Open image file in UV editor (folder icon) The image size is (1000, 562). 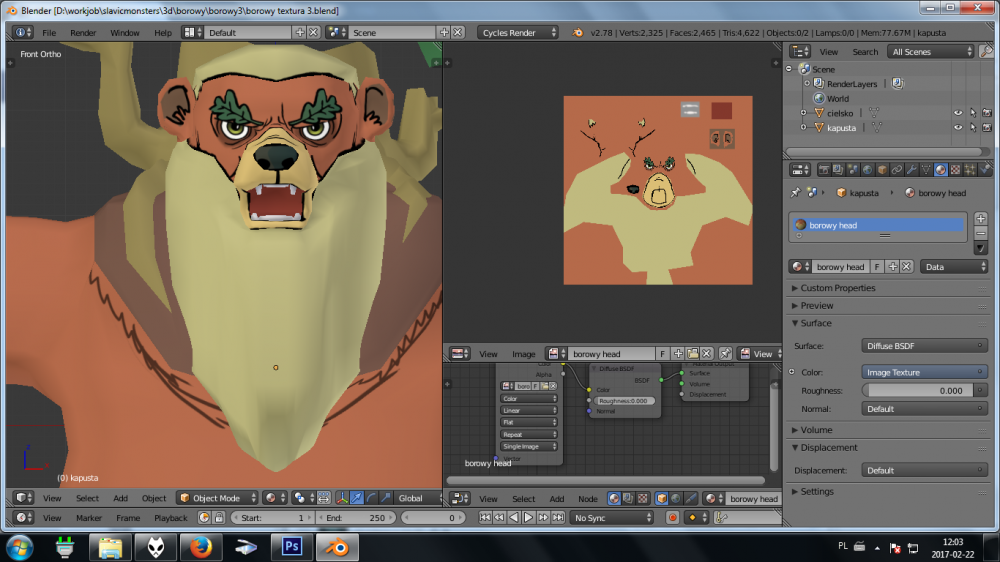(x=693, y=353)
